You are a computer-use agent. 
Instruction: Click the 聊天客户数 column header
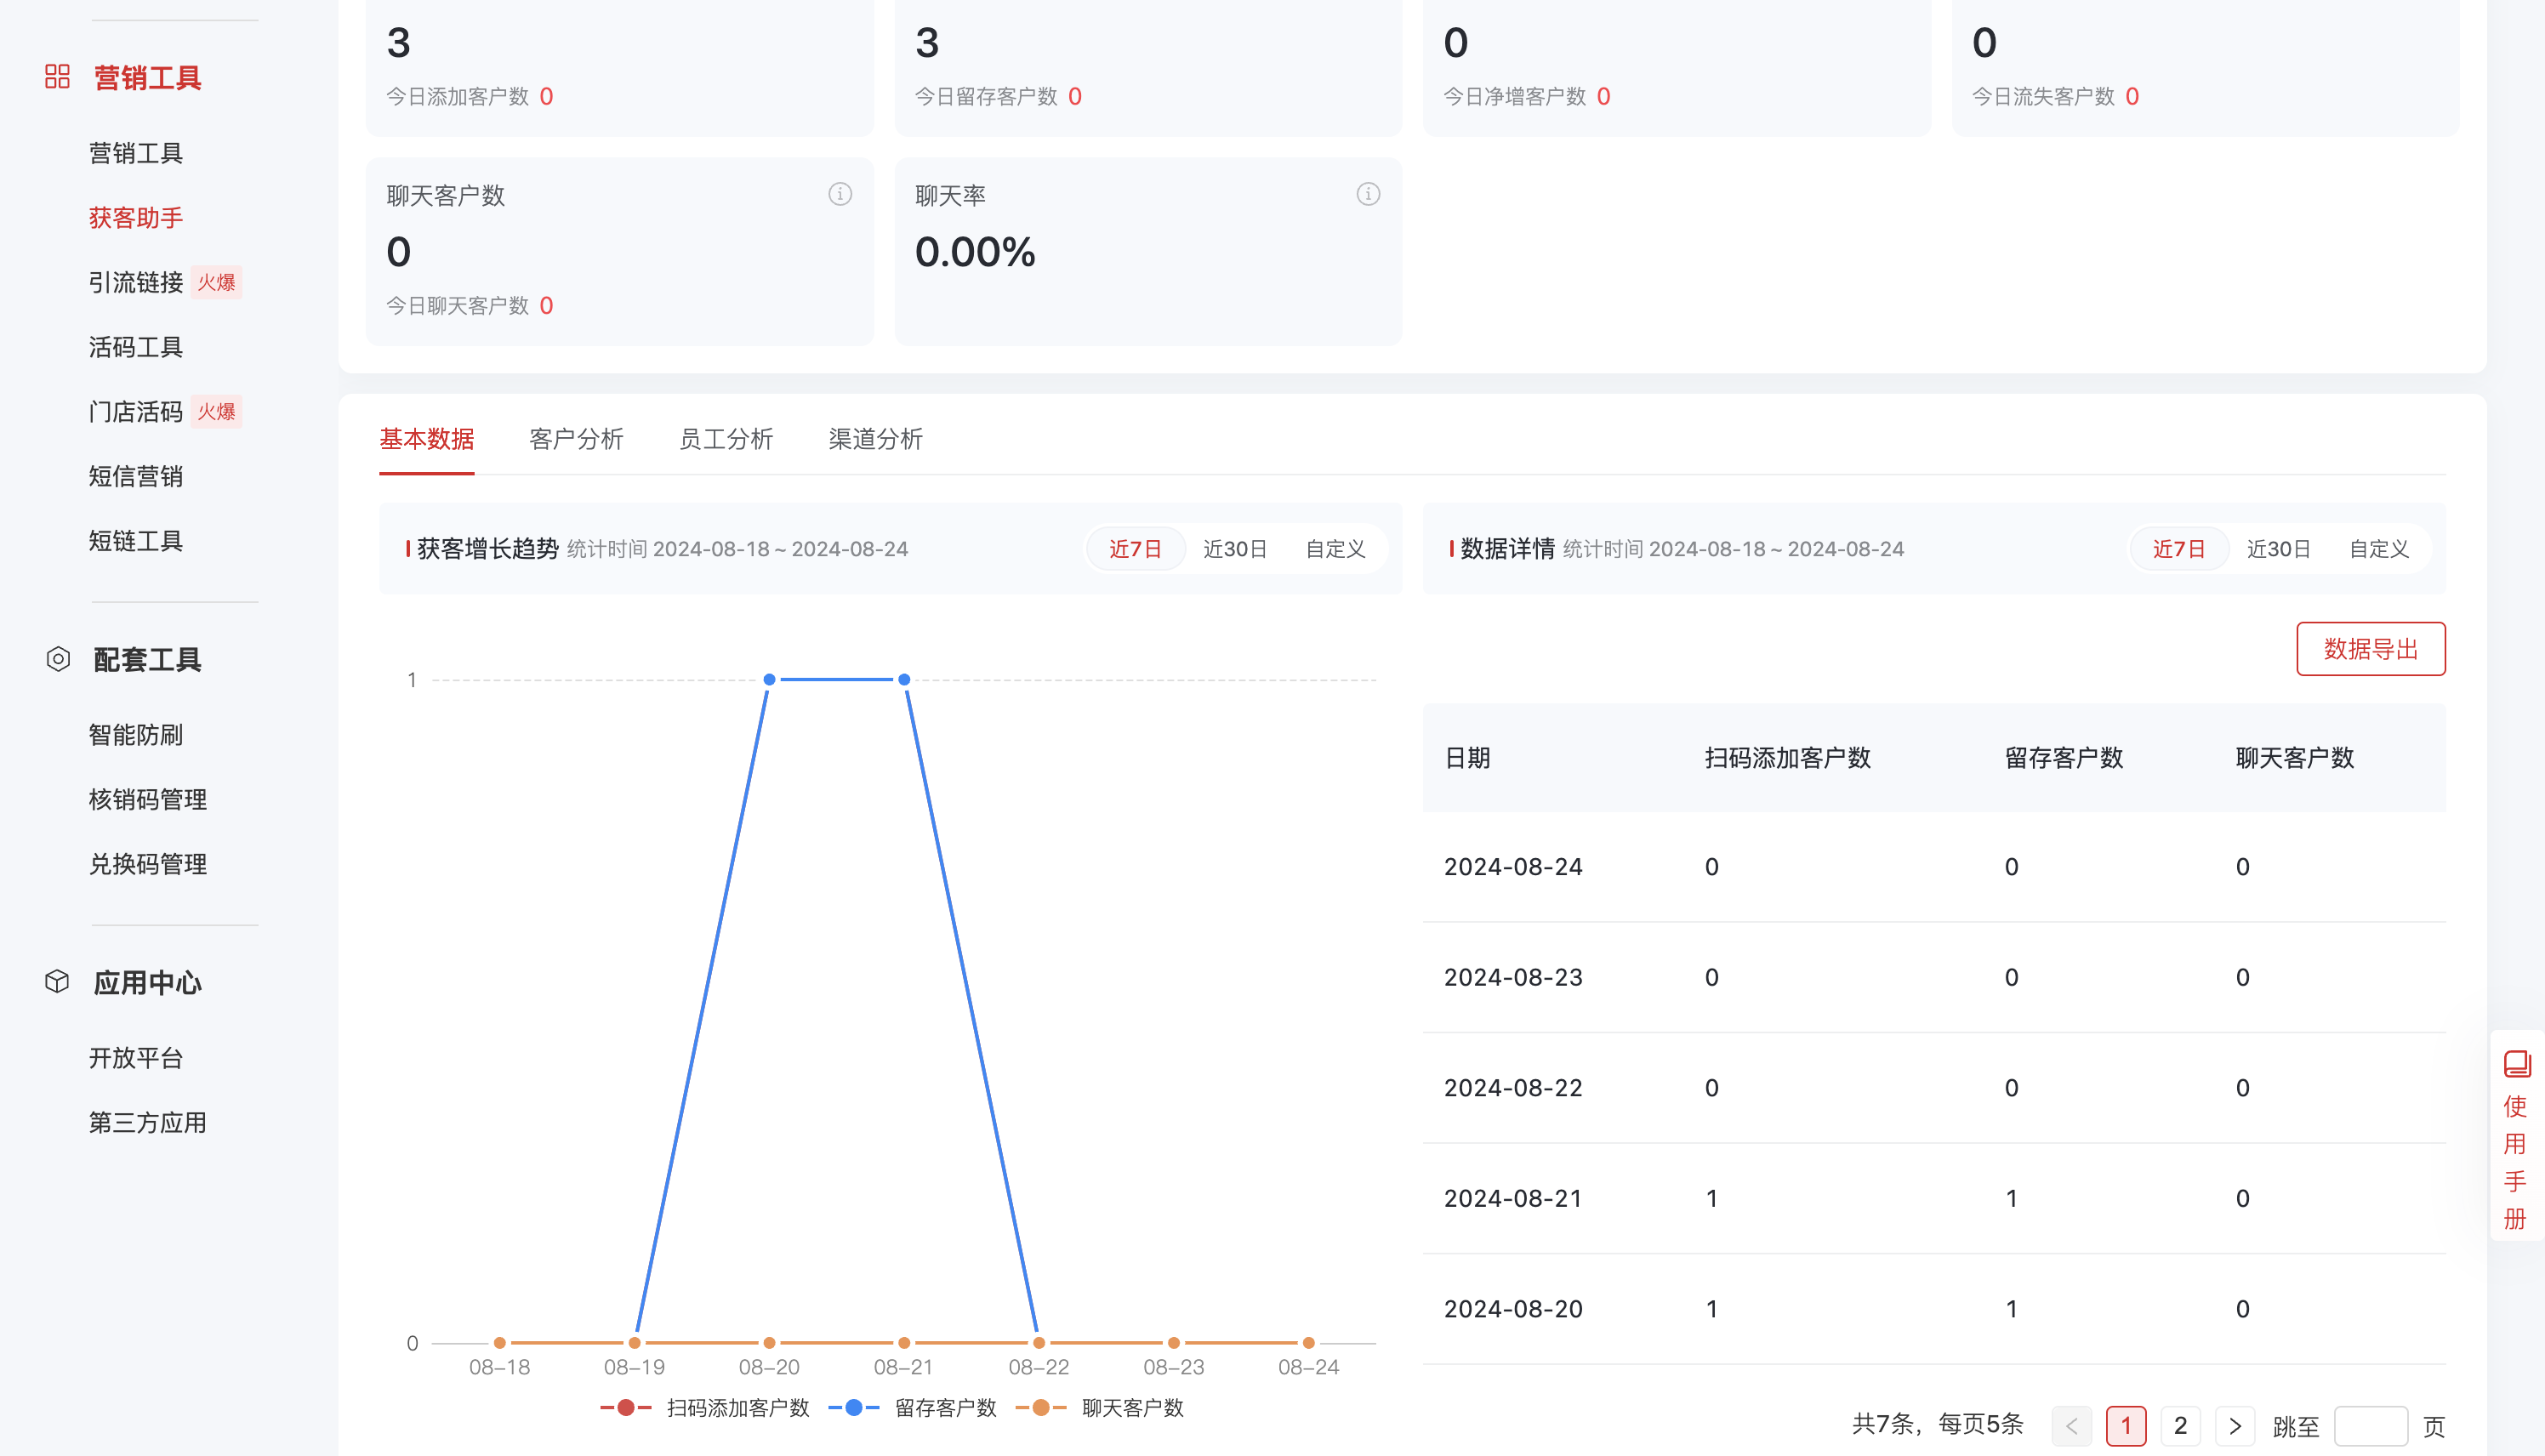coord(2295,758)
